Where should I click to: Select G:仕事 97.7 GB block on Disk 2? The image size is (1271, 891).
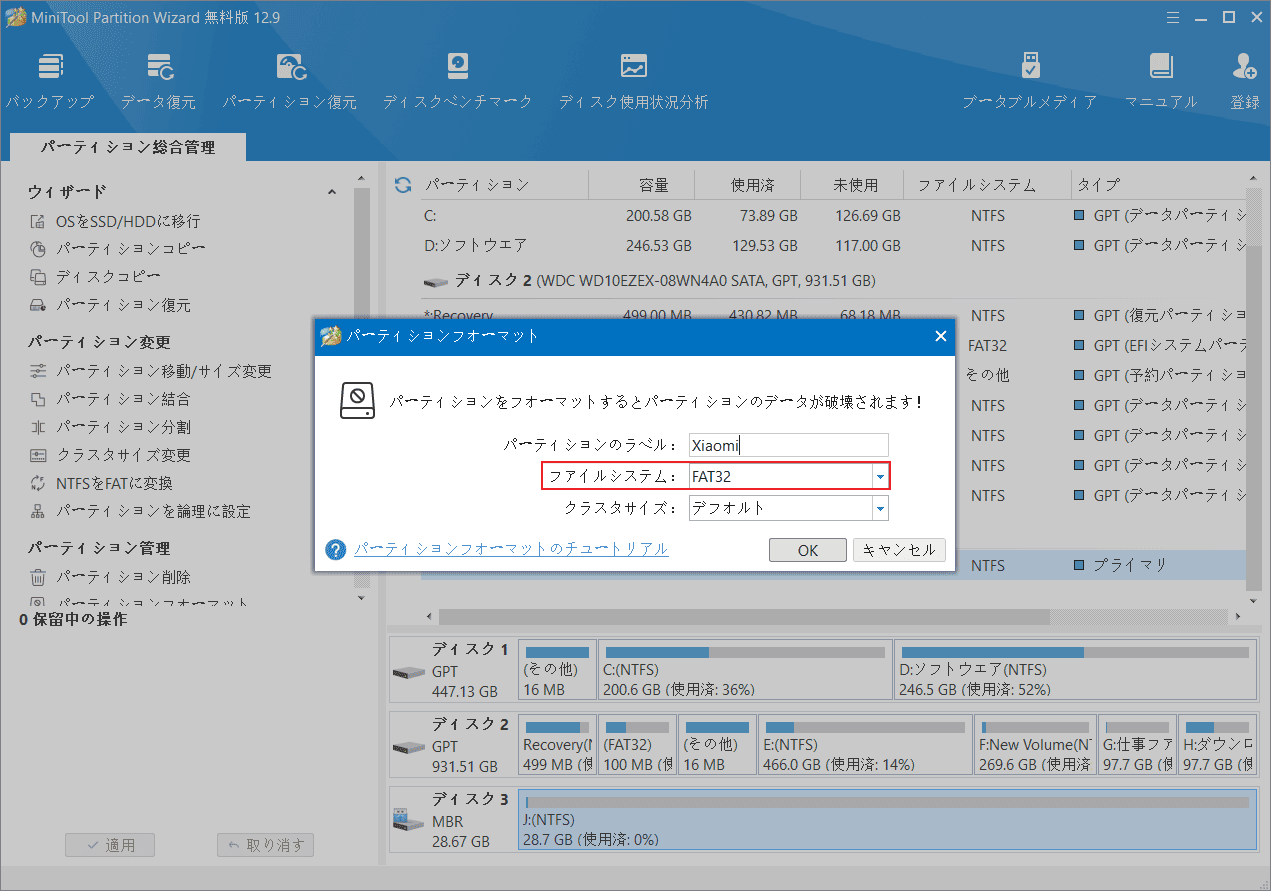[x=1137, y=743]
